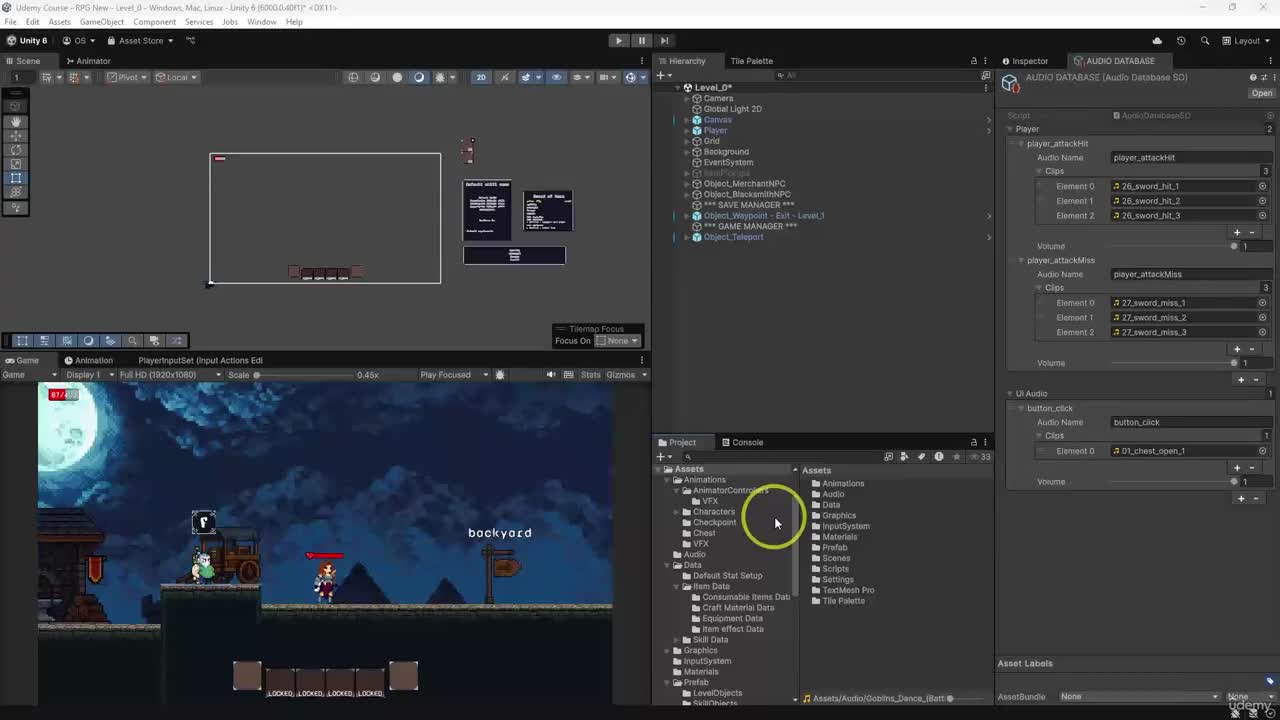Open the Prefab folder in Assets list
This screenshot has height=720, width=1280.
tap(834, 548)
